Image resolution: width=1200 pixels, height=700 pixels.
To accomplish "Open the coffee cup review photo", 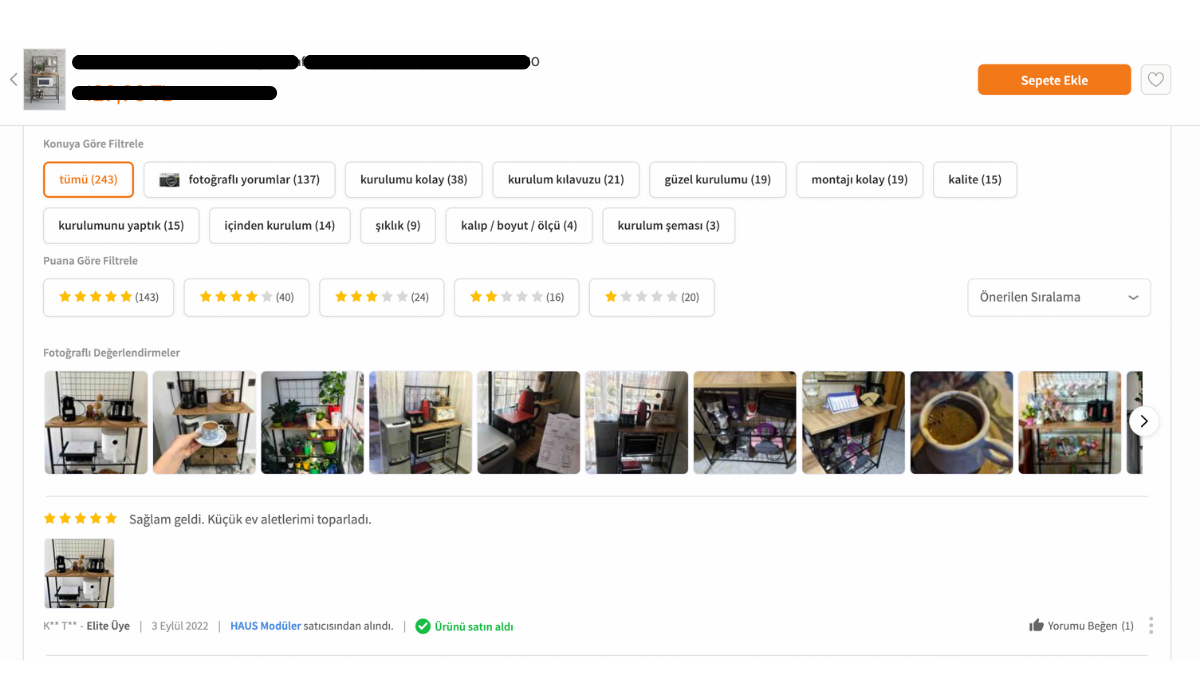I will coord(961,422).
